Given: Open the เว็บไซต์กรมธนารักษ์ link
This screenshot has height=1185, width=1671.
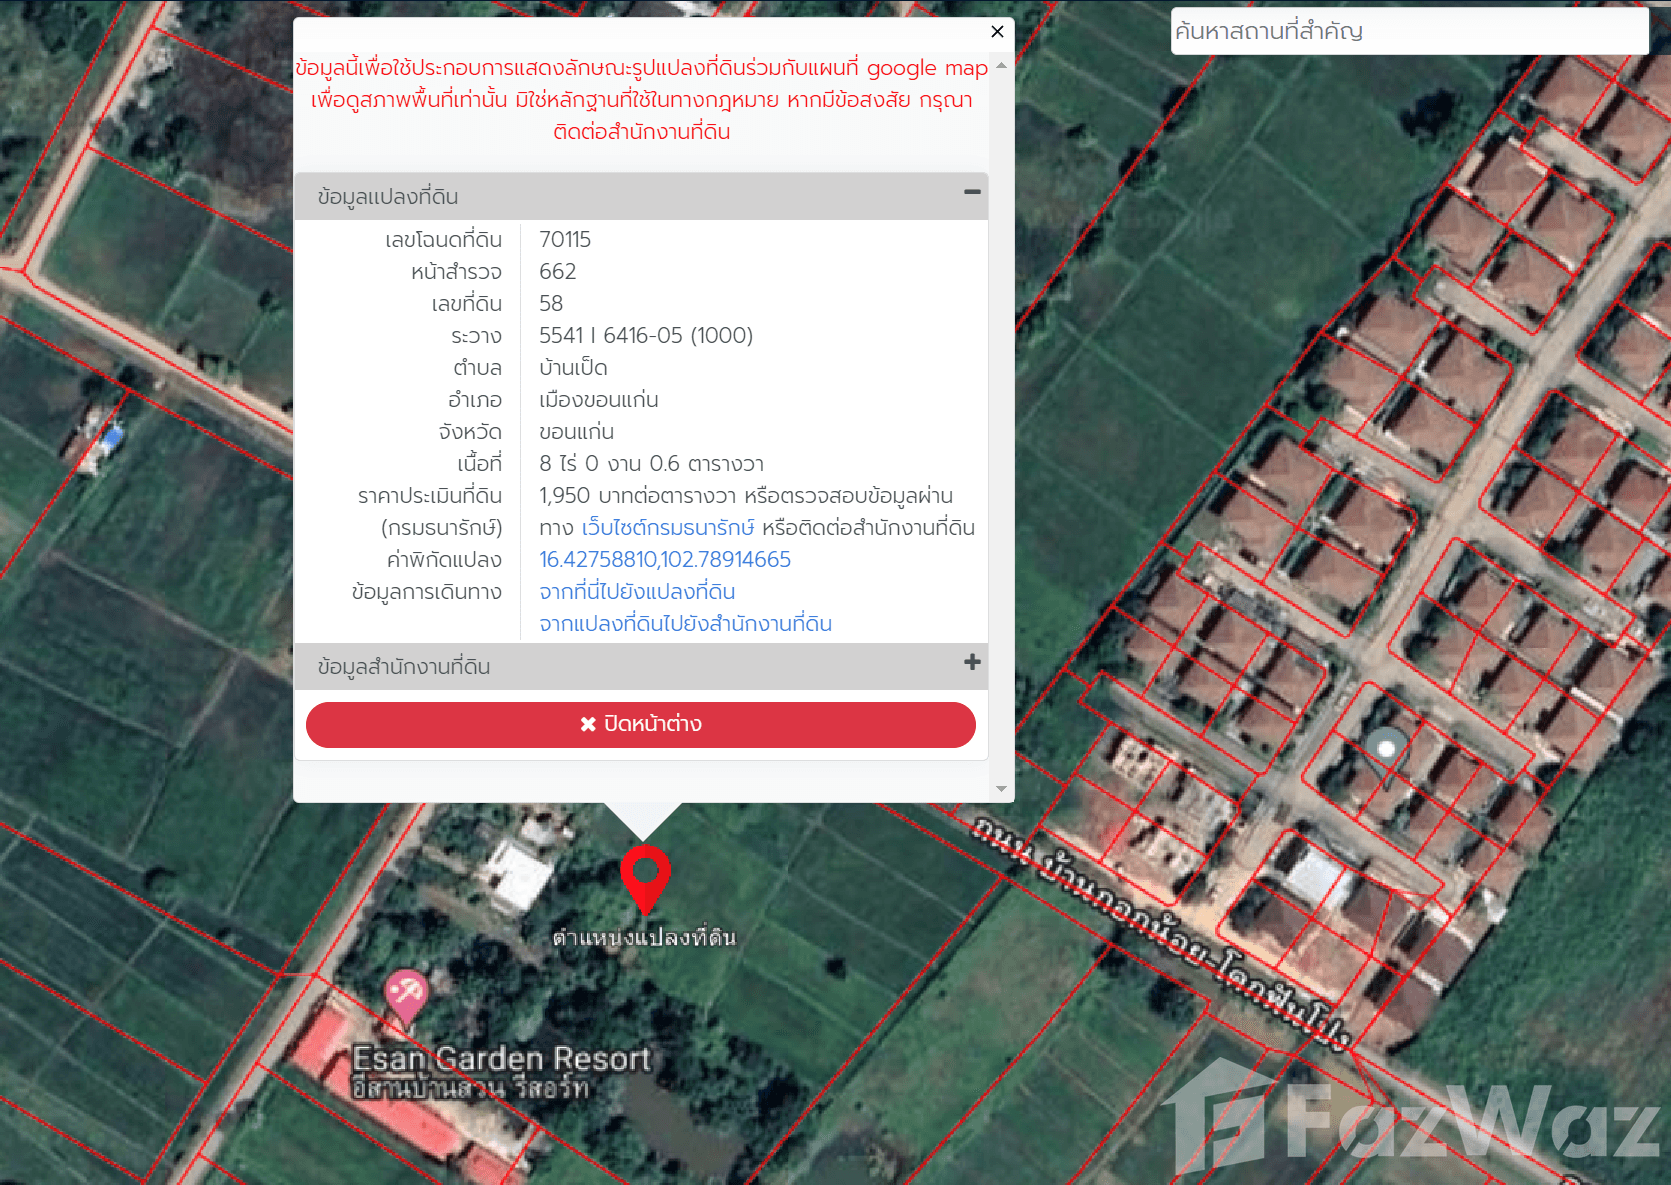Looking at the screenshot, I should 667,528.
